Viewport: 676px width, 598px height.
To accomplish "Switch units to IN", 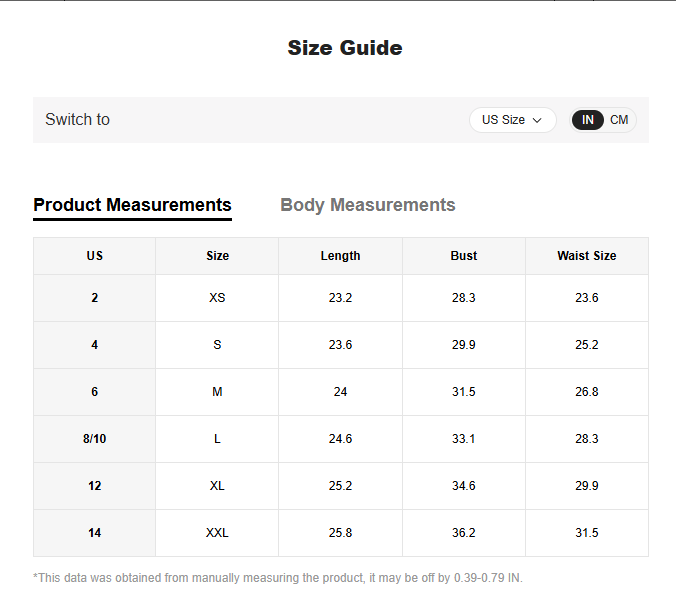I will pyautogui.click(x=588, y=120).
